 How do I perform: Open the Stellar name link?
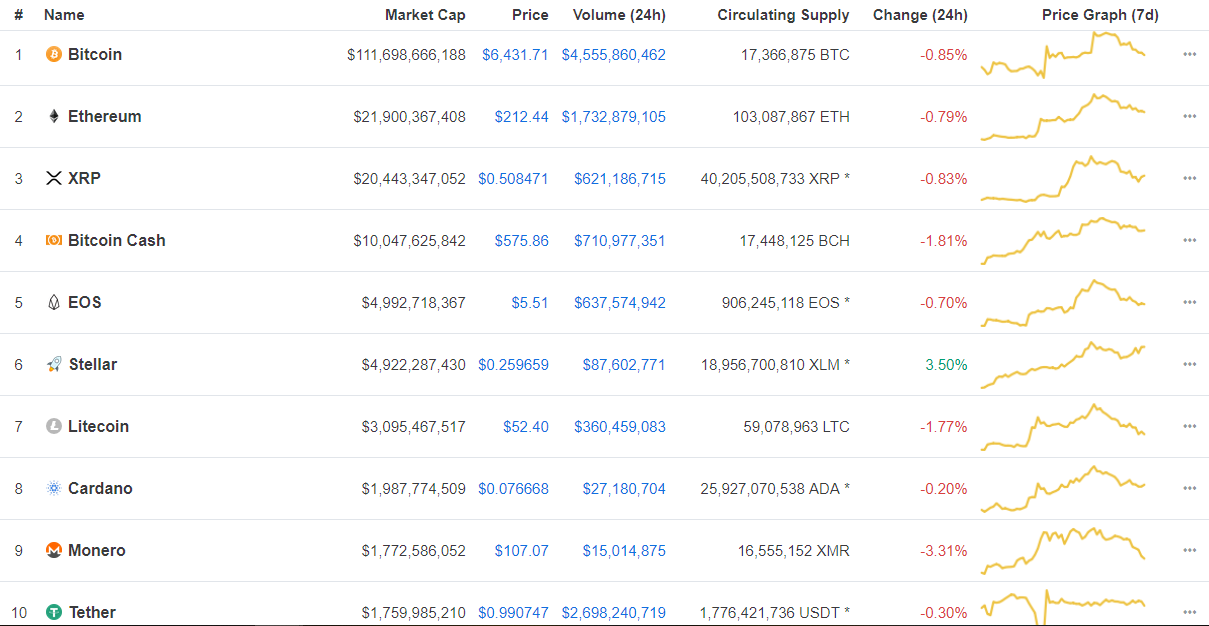pos(93,365)
